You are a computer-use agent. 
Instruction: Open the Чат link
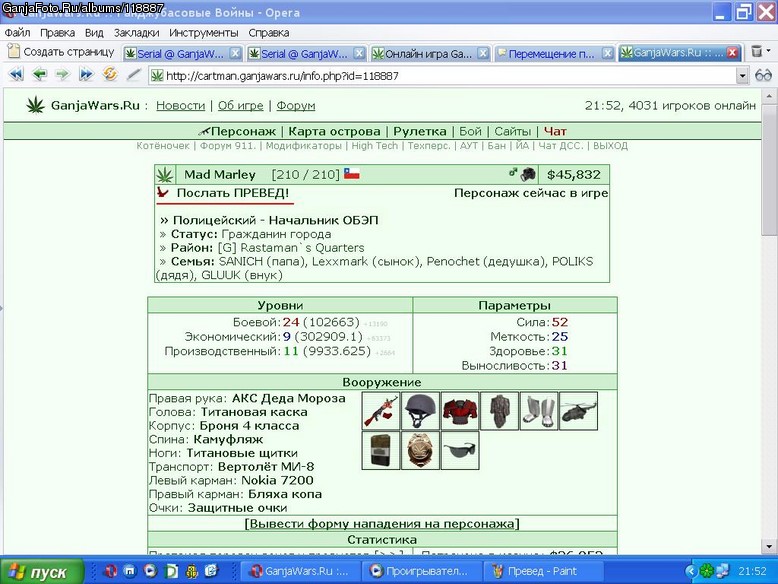555,131
